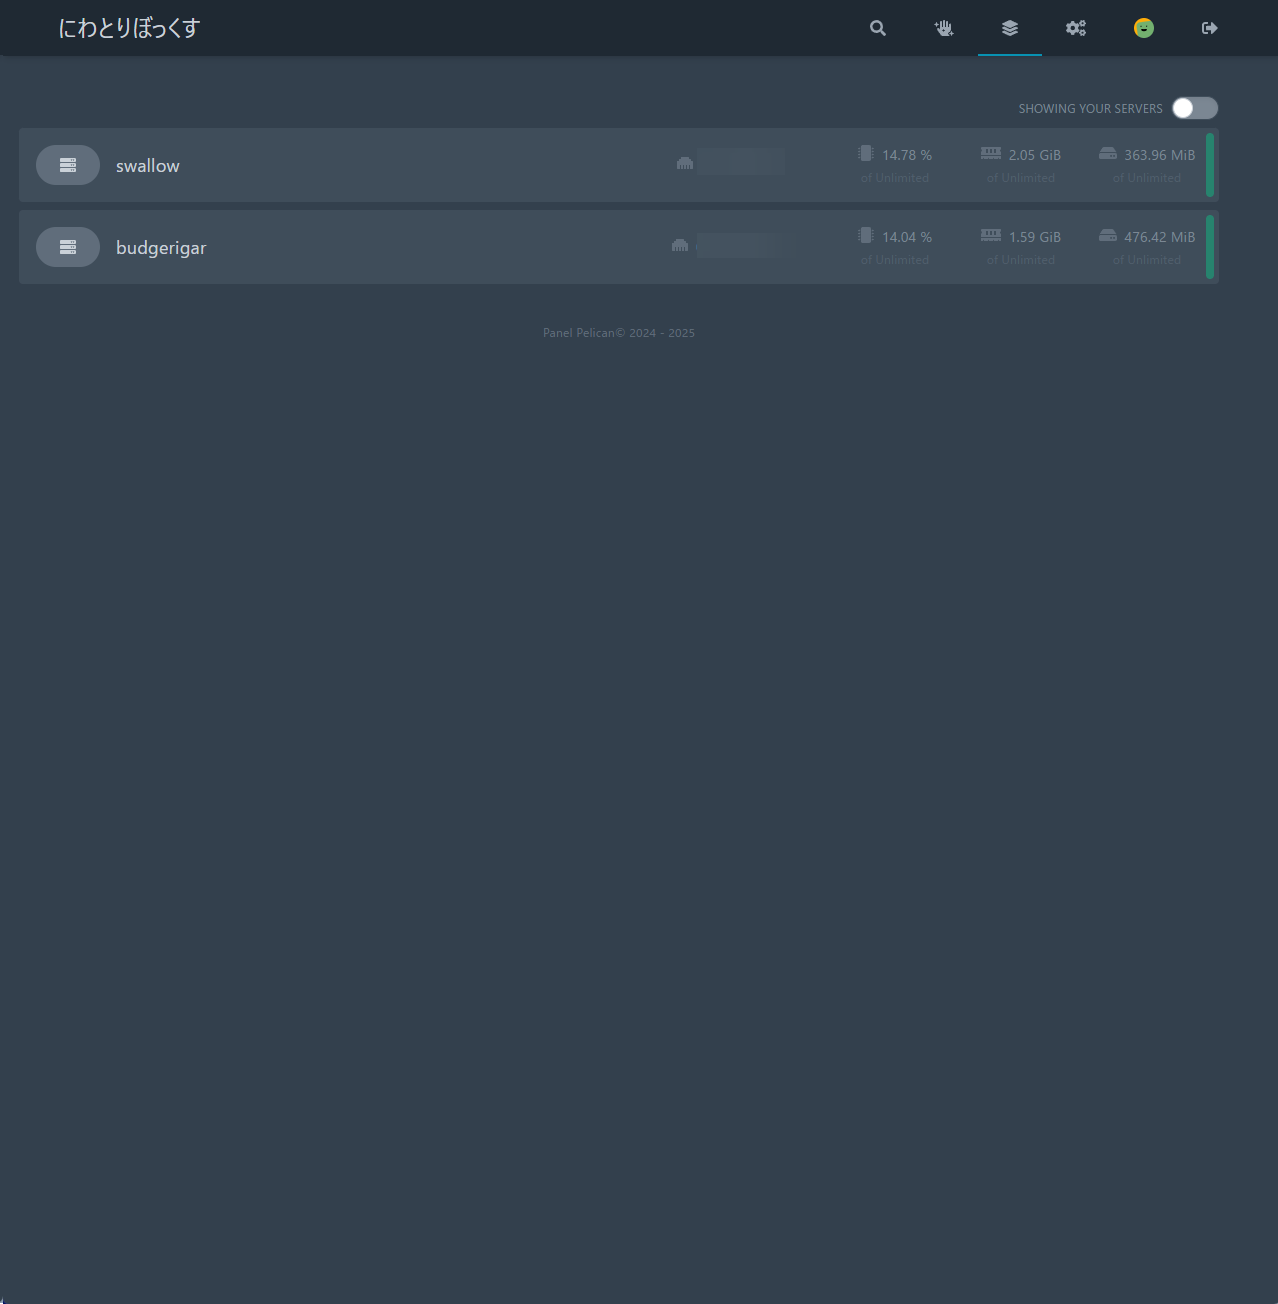Image resolution: width=1278 pixels, height=1304 pixels.
Task: Open the servers layers icon
Action: click(x=1010, y=28)
